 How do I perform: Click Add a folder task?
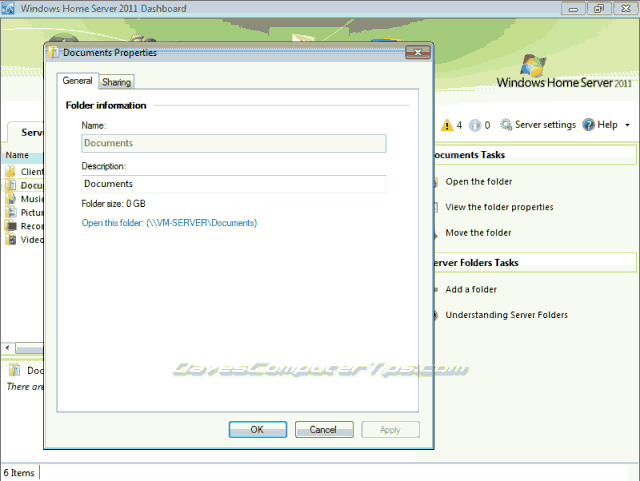coord(471,289)
